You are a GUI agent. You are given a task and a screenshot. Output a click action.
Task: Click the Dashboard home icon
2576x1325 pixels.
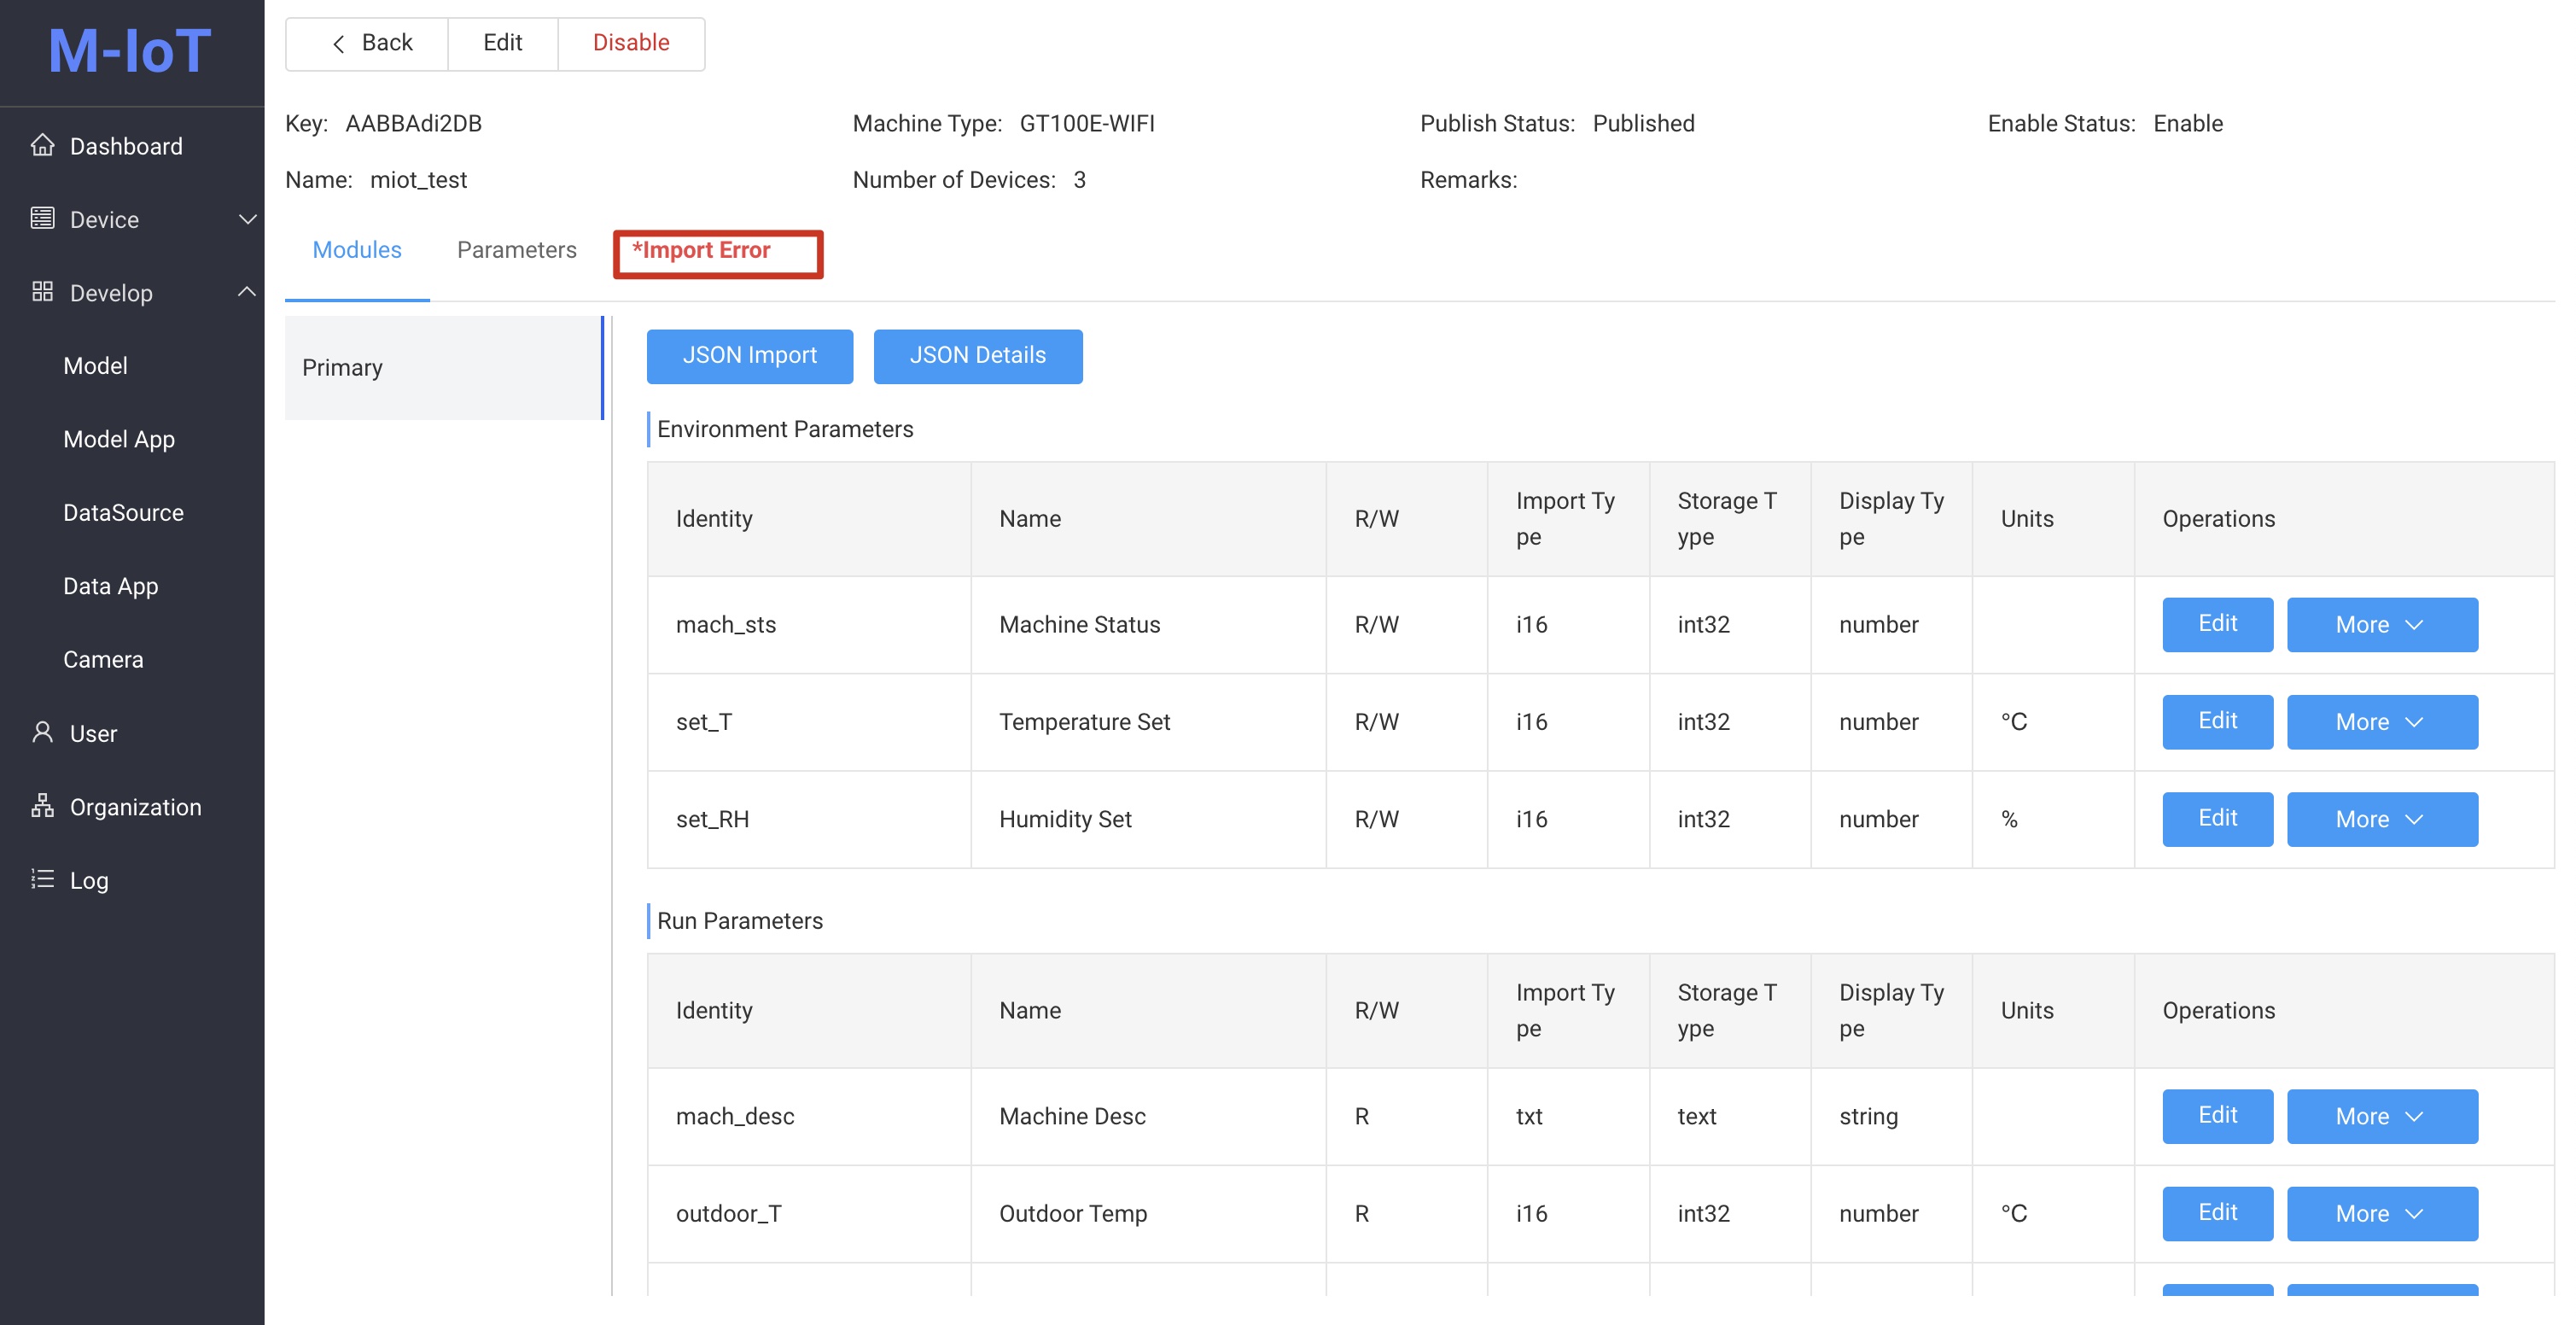pyautogui.click(x=42, y=145)
